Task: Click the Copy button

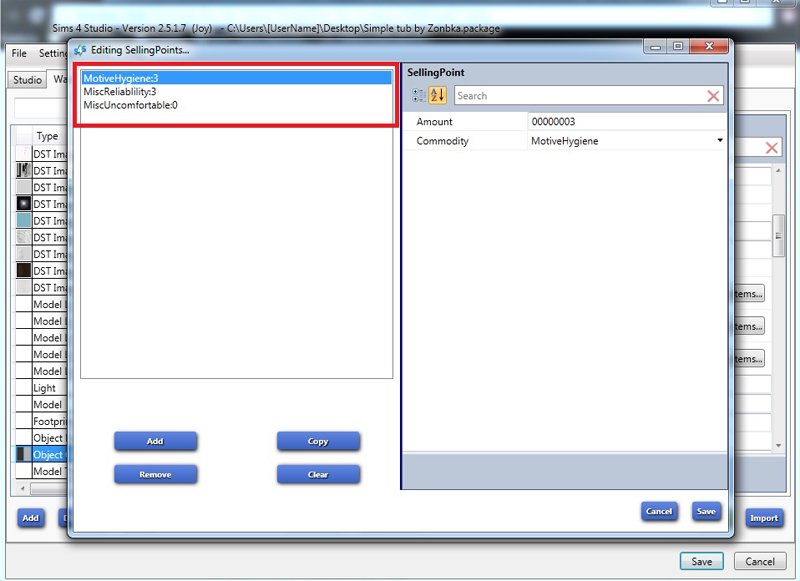Action: [x=318, y=441]
